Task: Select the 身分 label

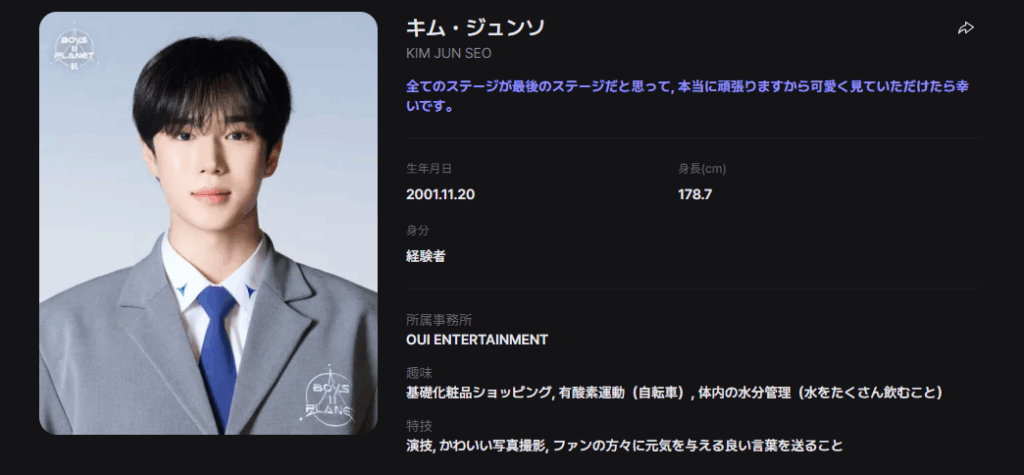Action: click(x=417, y=231)
